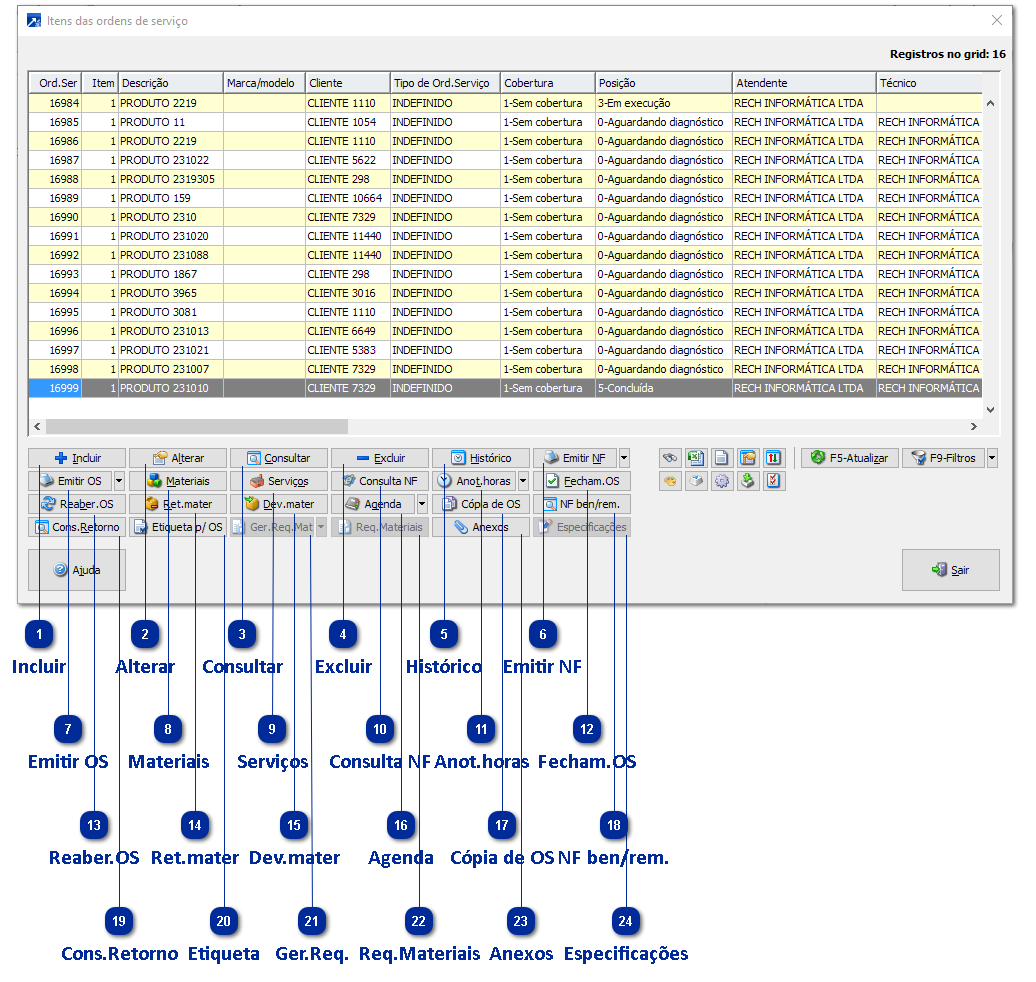This screenshot has height=982, width=1036.
Task: Click the Sair exit button
Action: tap(950, 570)
